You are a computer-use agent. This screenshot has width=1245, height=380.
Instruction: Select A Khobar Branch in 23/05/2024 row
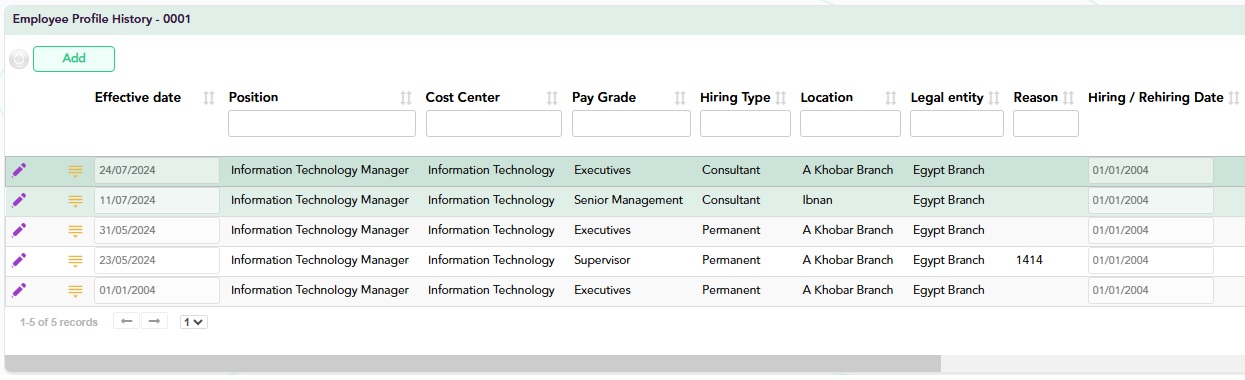tap(848, 260)
